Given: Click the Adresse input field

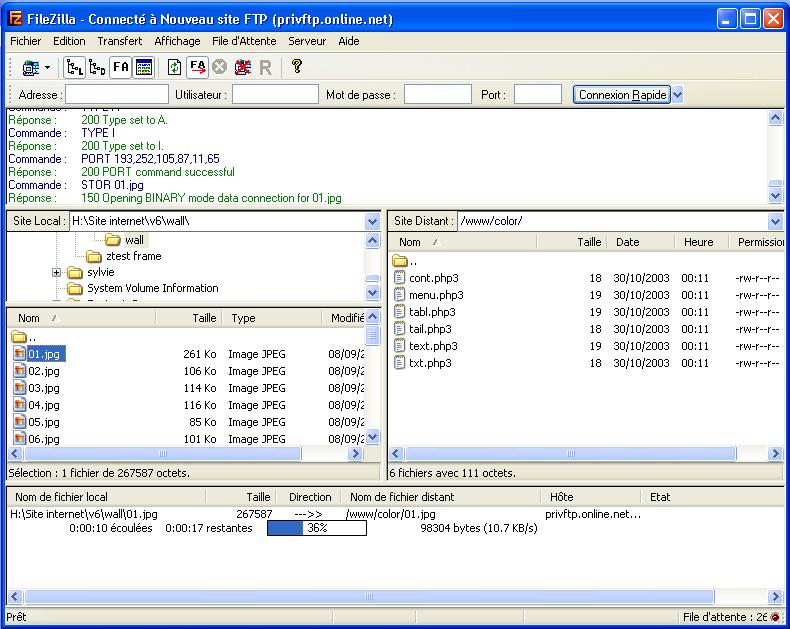Looking at the screenshot, I should click(x=117, y=94).
